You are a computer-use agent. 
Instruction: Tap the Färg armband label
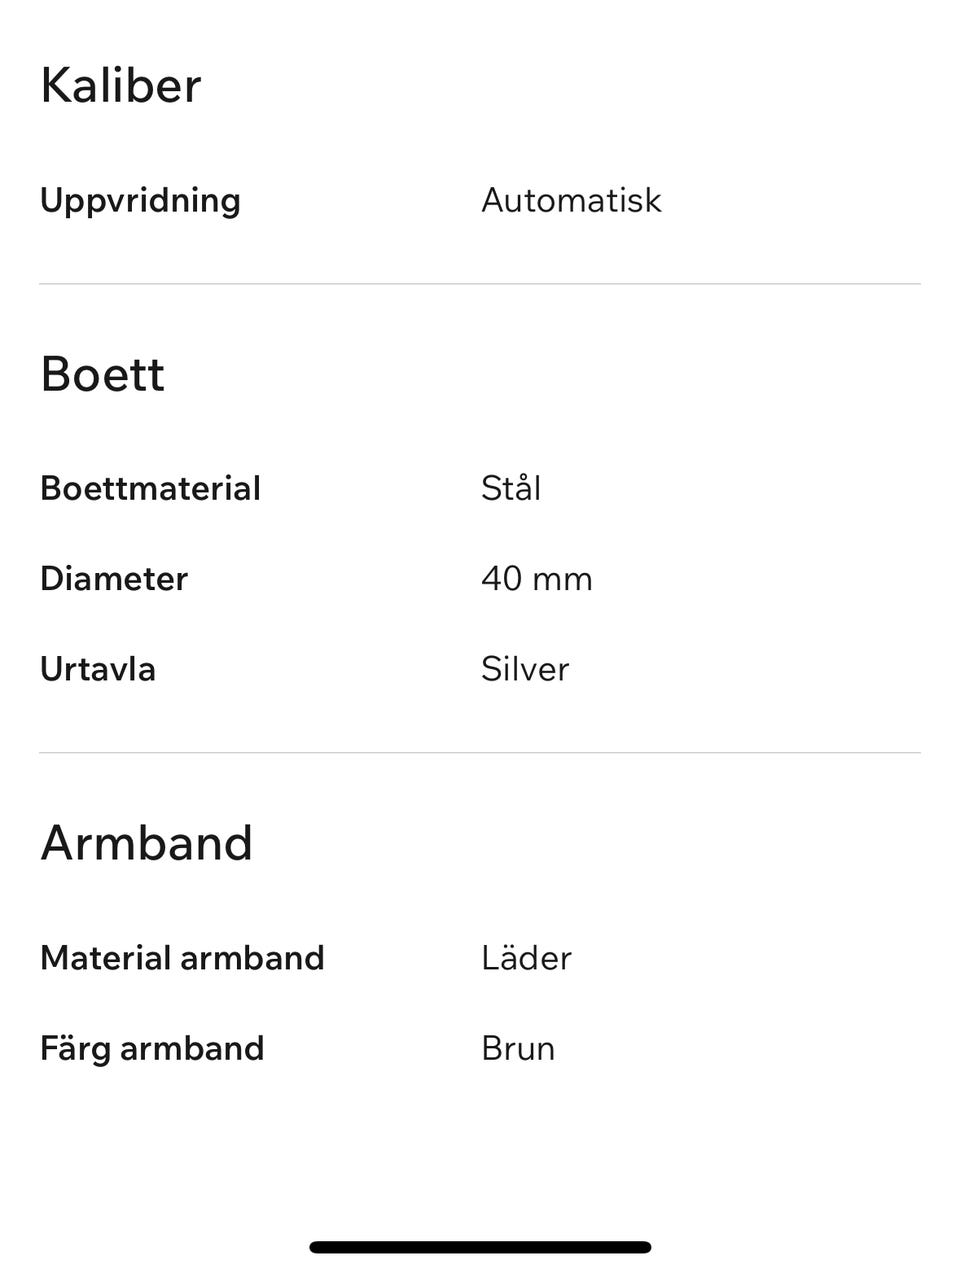(152, 1048)
